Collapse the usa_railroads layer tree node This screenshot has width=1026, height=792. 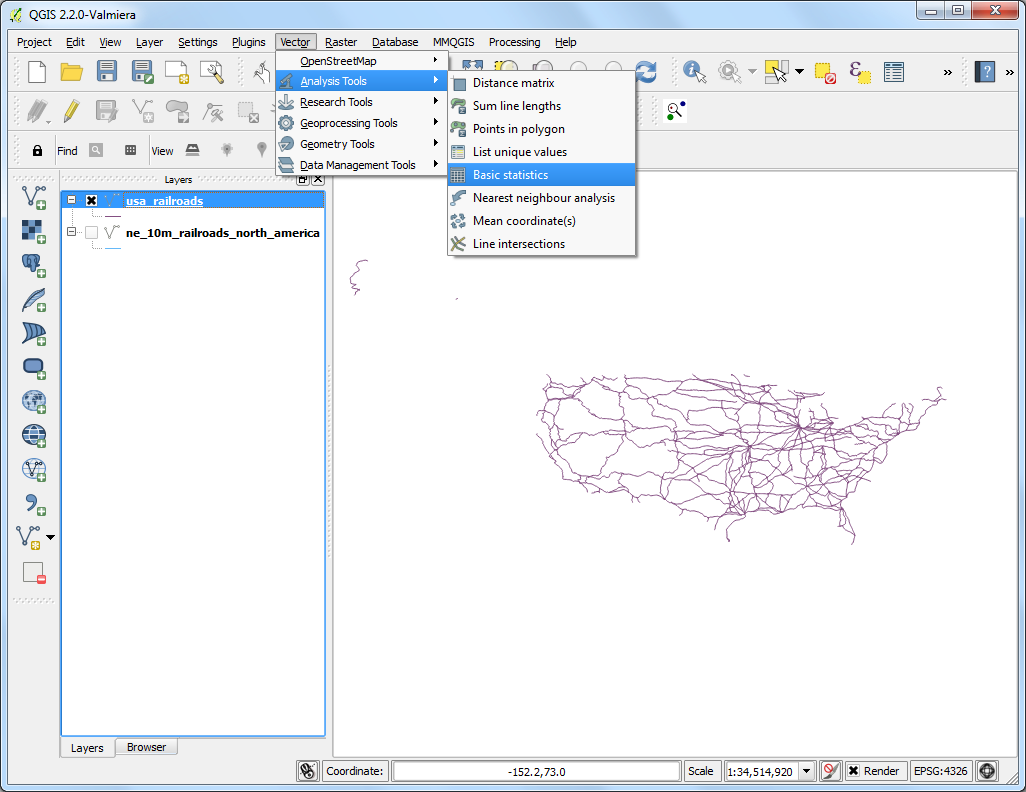[72, 200]
